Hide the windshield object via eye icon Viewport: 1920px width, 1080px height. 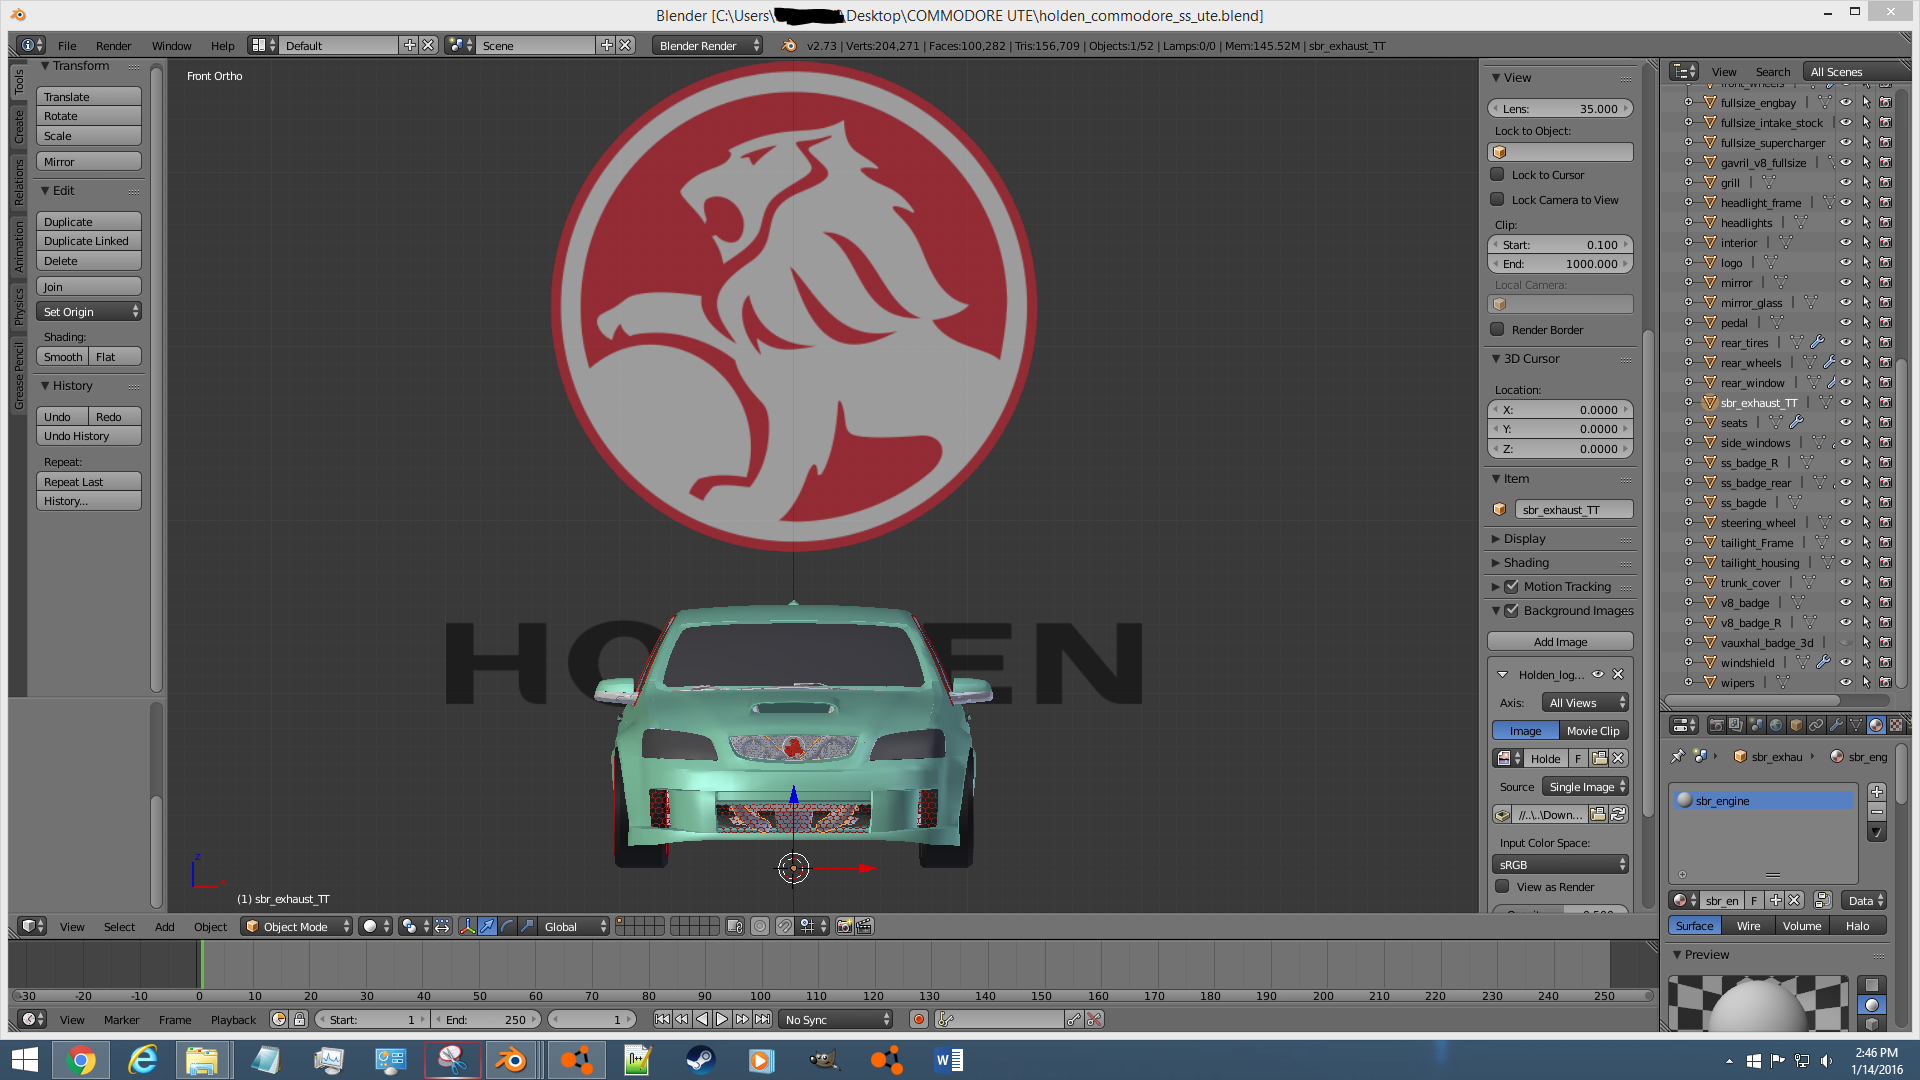point(1846,663)
